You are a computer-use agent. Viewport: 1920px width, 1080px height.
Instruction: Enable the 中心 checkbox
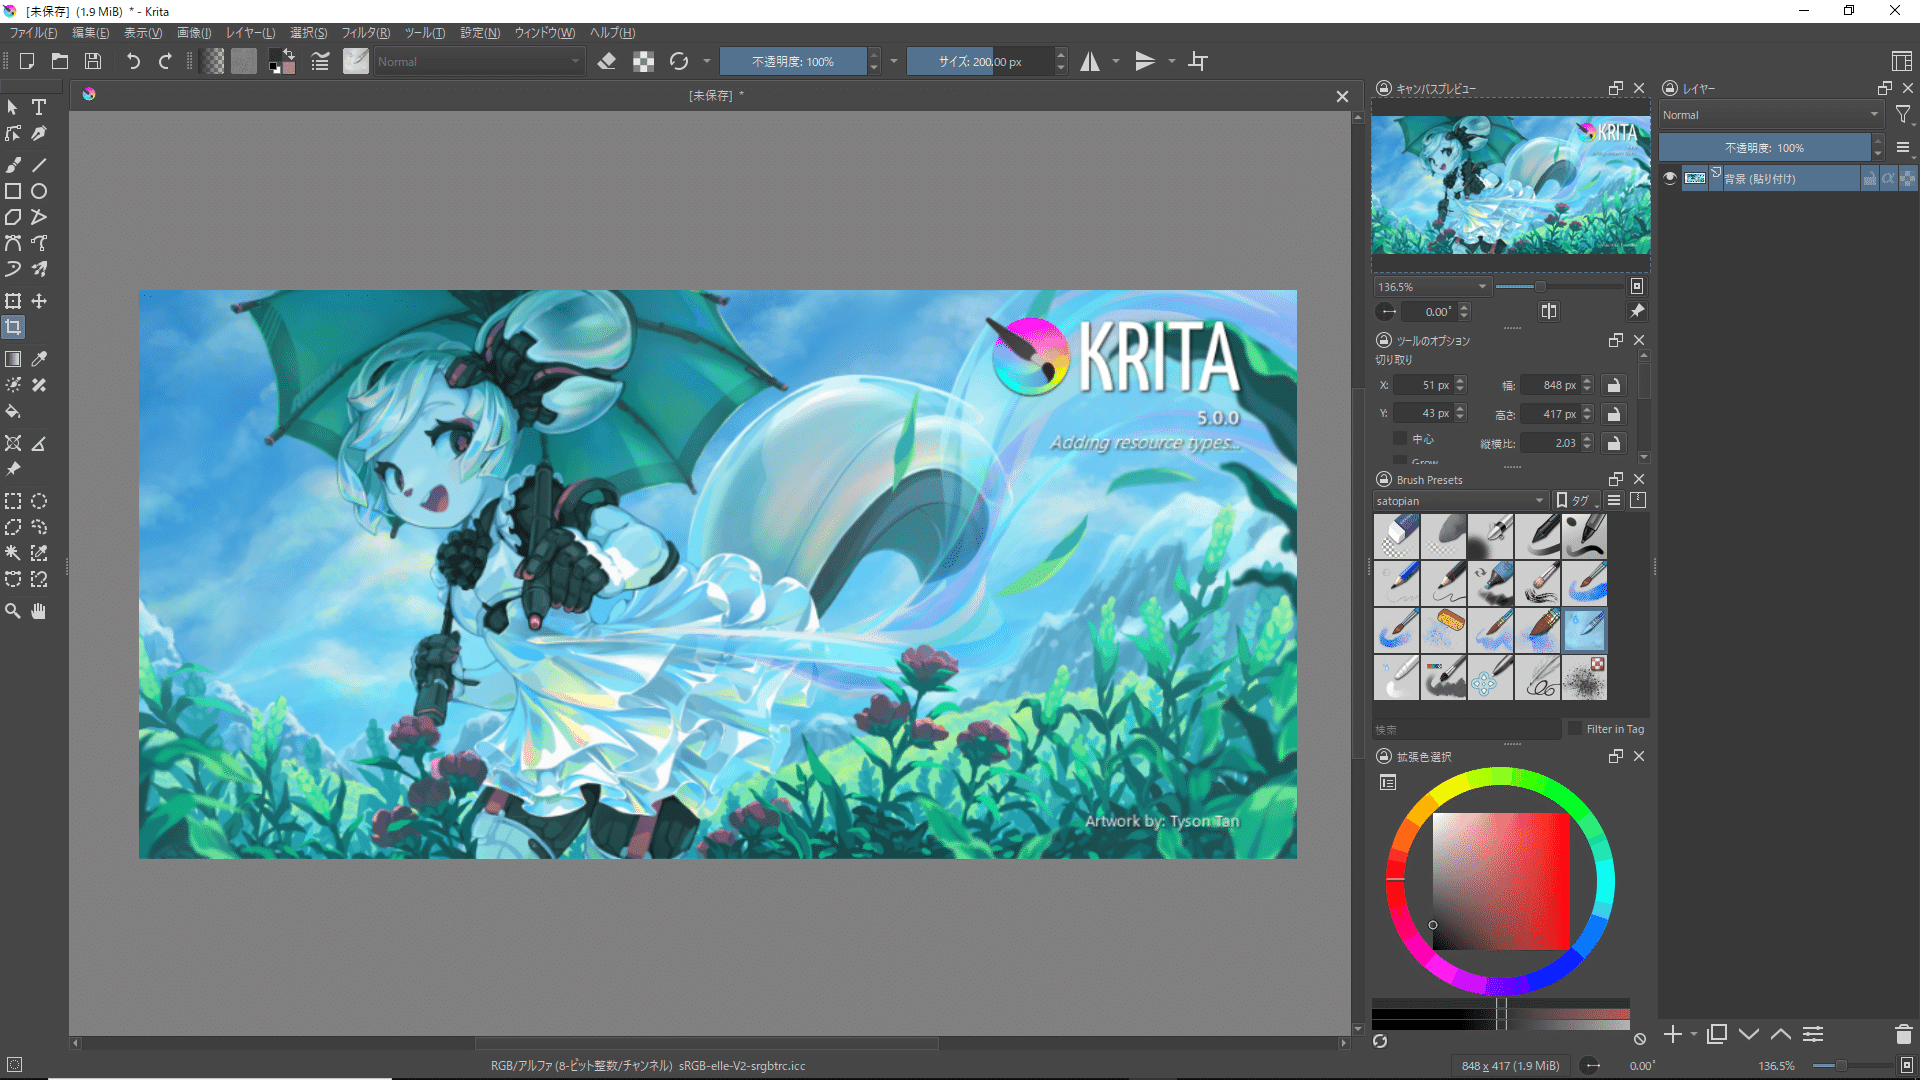1400,439
